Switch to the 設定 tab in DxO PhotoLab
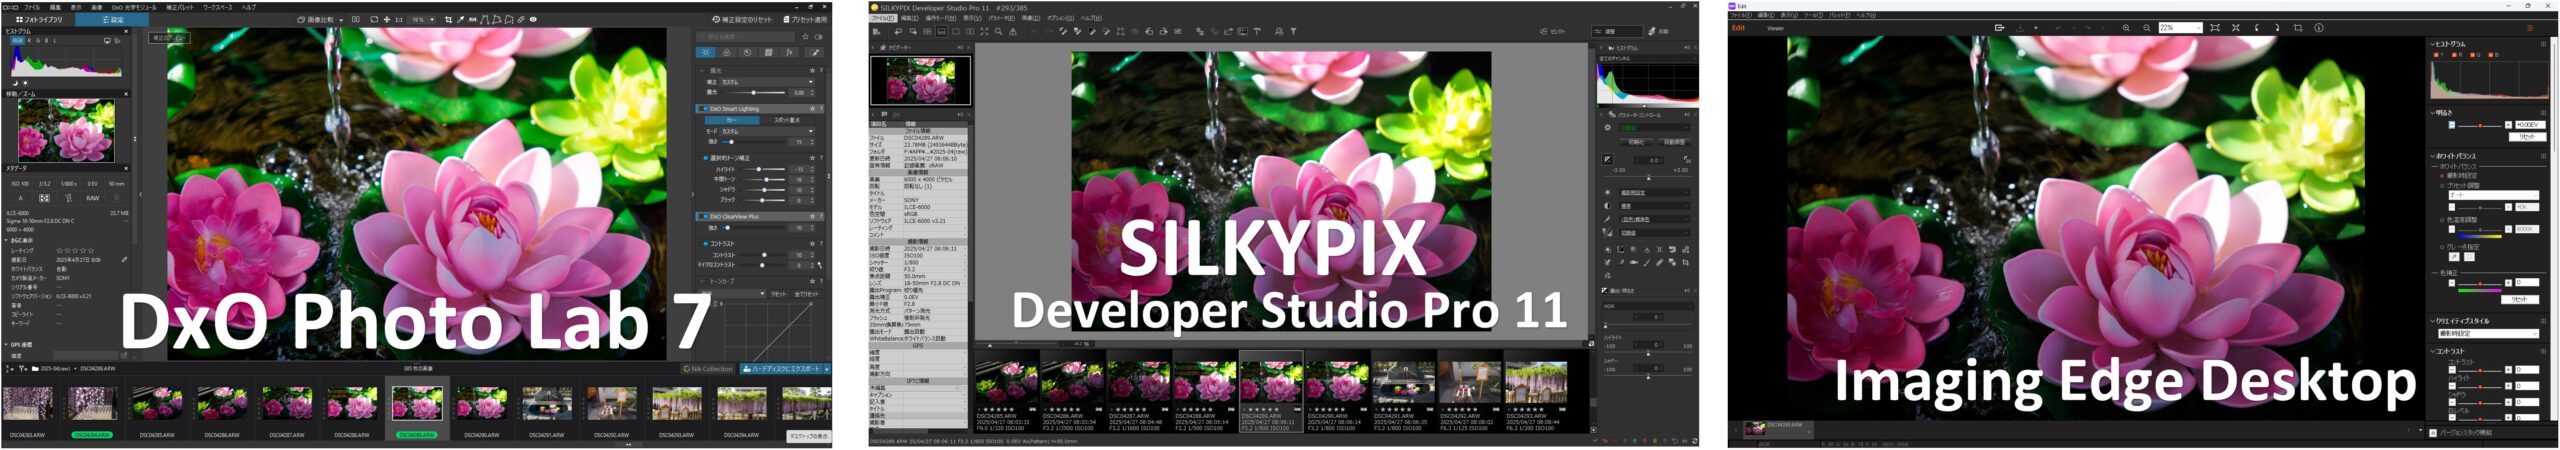Image resolution: width=2560 pixels, height=450 pixels. [x=112, y=19]
